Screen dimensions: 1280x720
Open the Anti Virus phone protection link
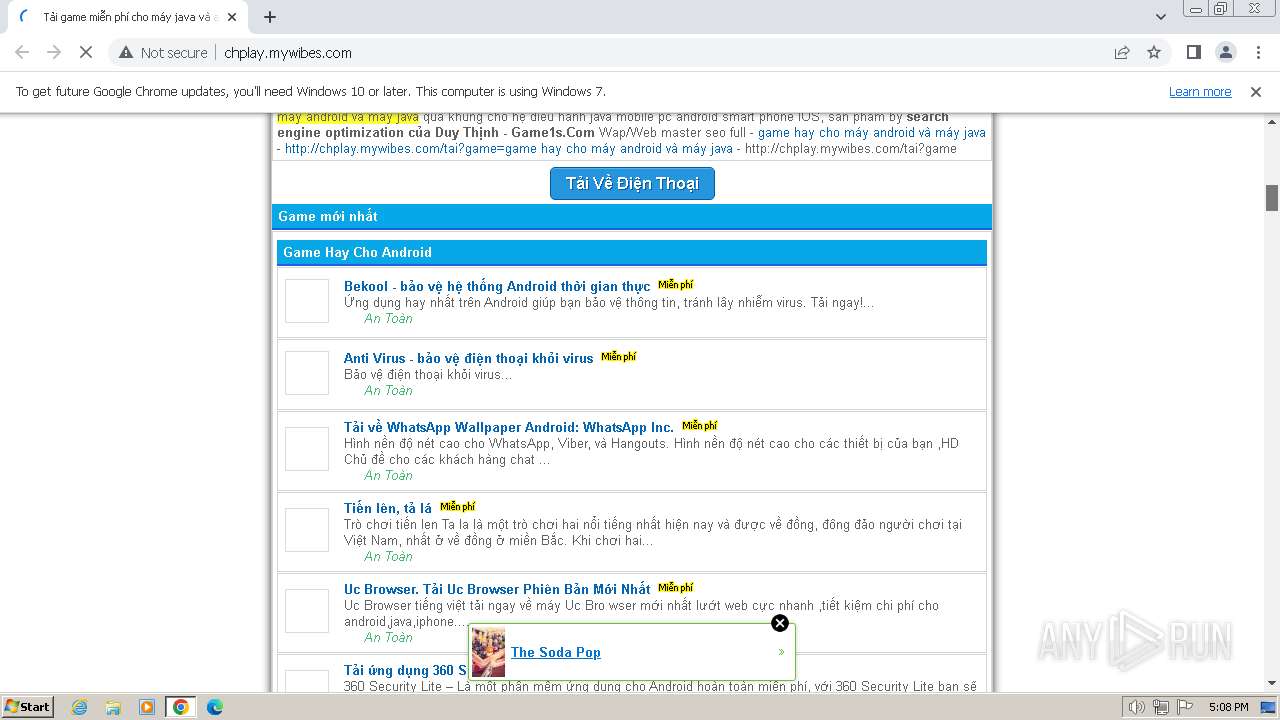(x=469, y=358)
